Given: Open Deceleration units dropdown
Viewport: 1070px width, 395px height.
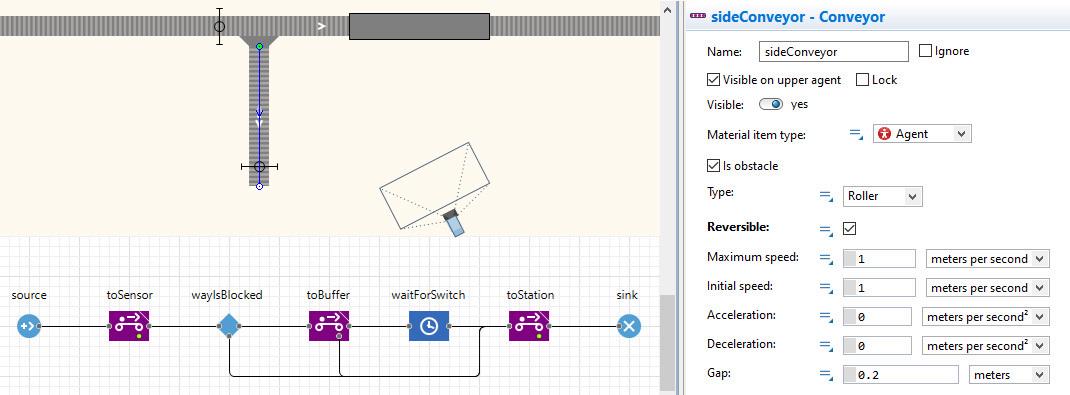Looking at the screenshot, I should coord(985,346).
